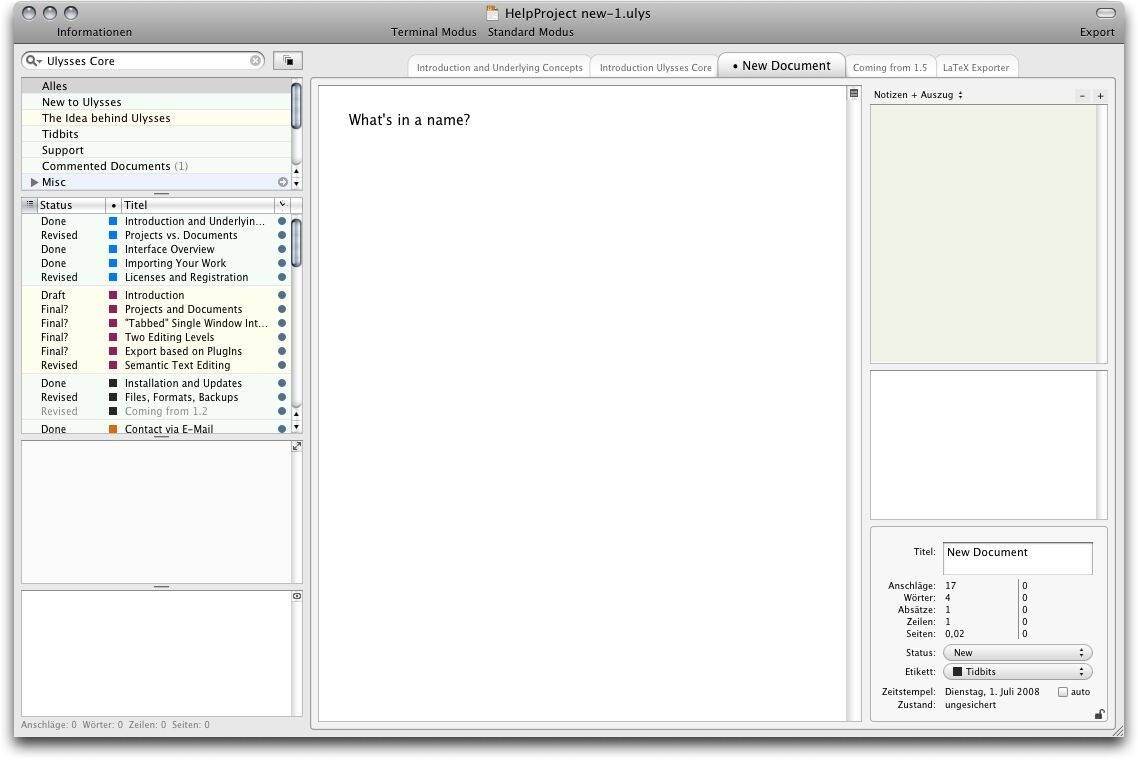Click the dot column header

click(x=113, y=205)
